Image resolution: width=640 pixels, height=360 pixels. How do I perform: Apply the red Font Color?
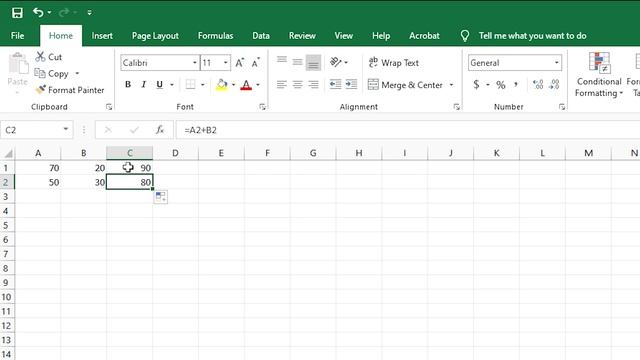tap(246, 84)
